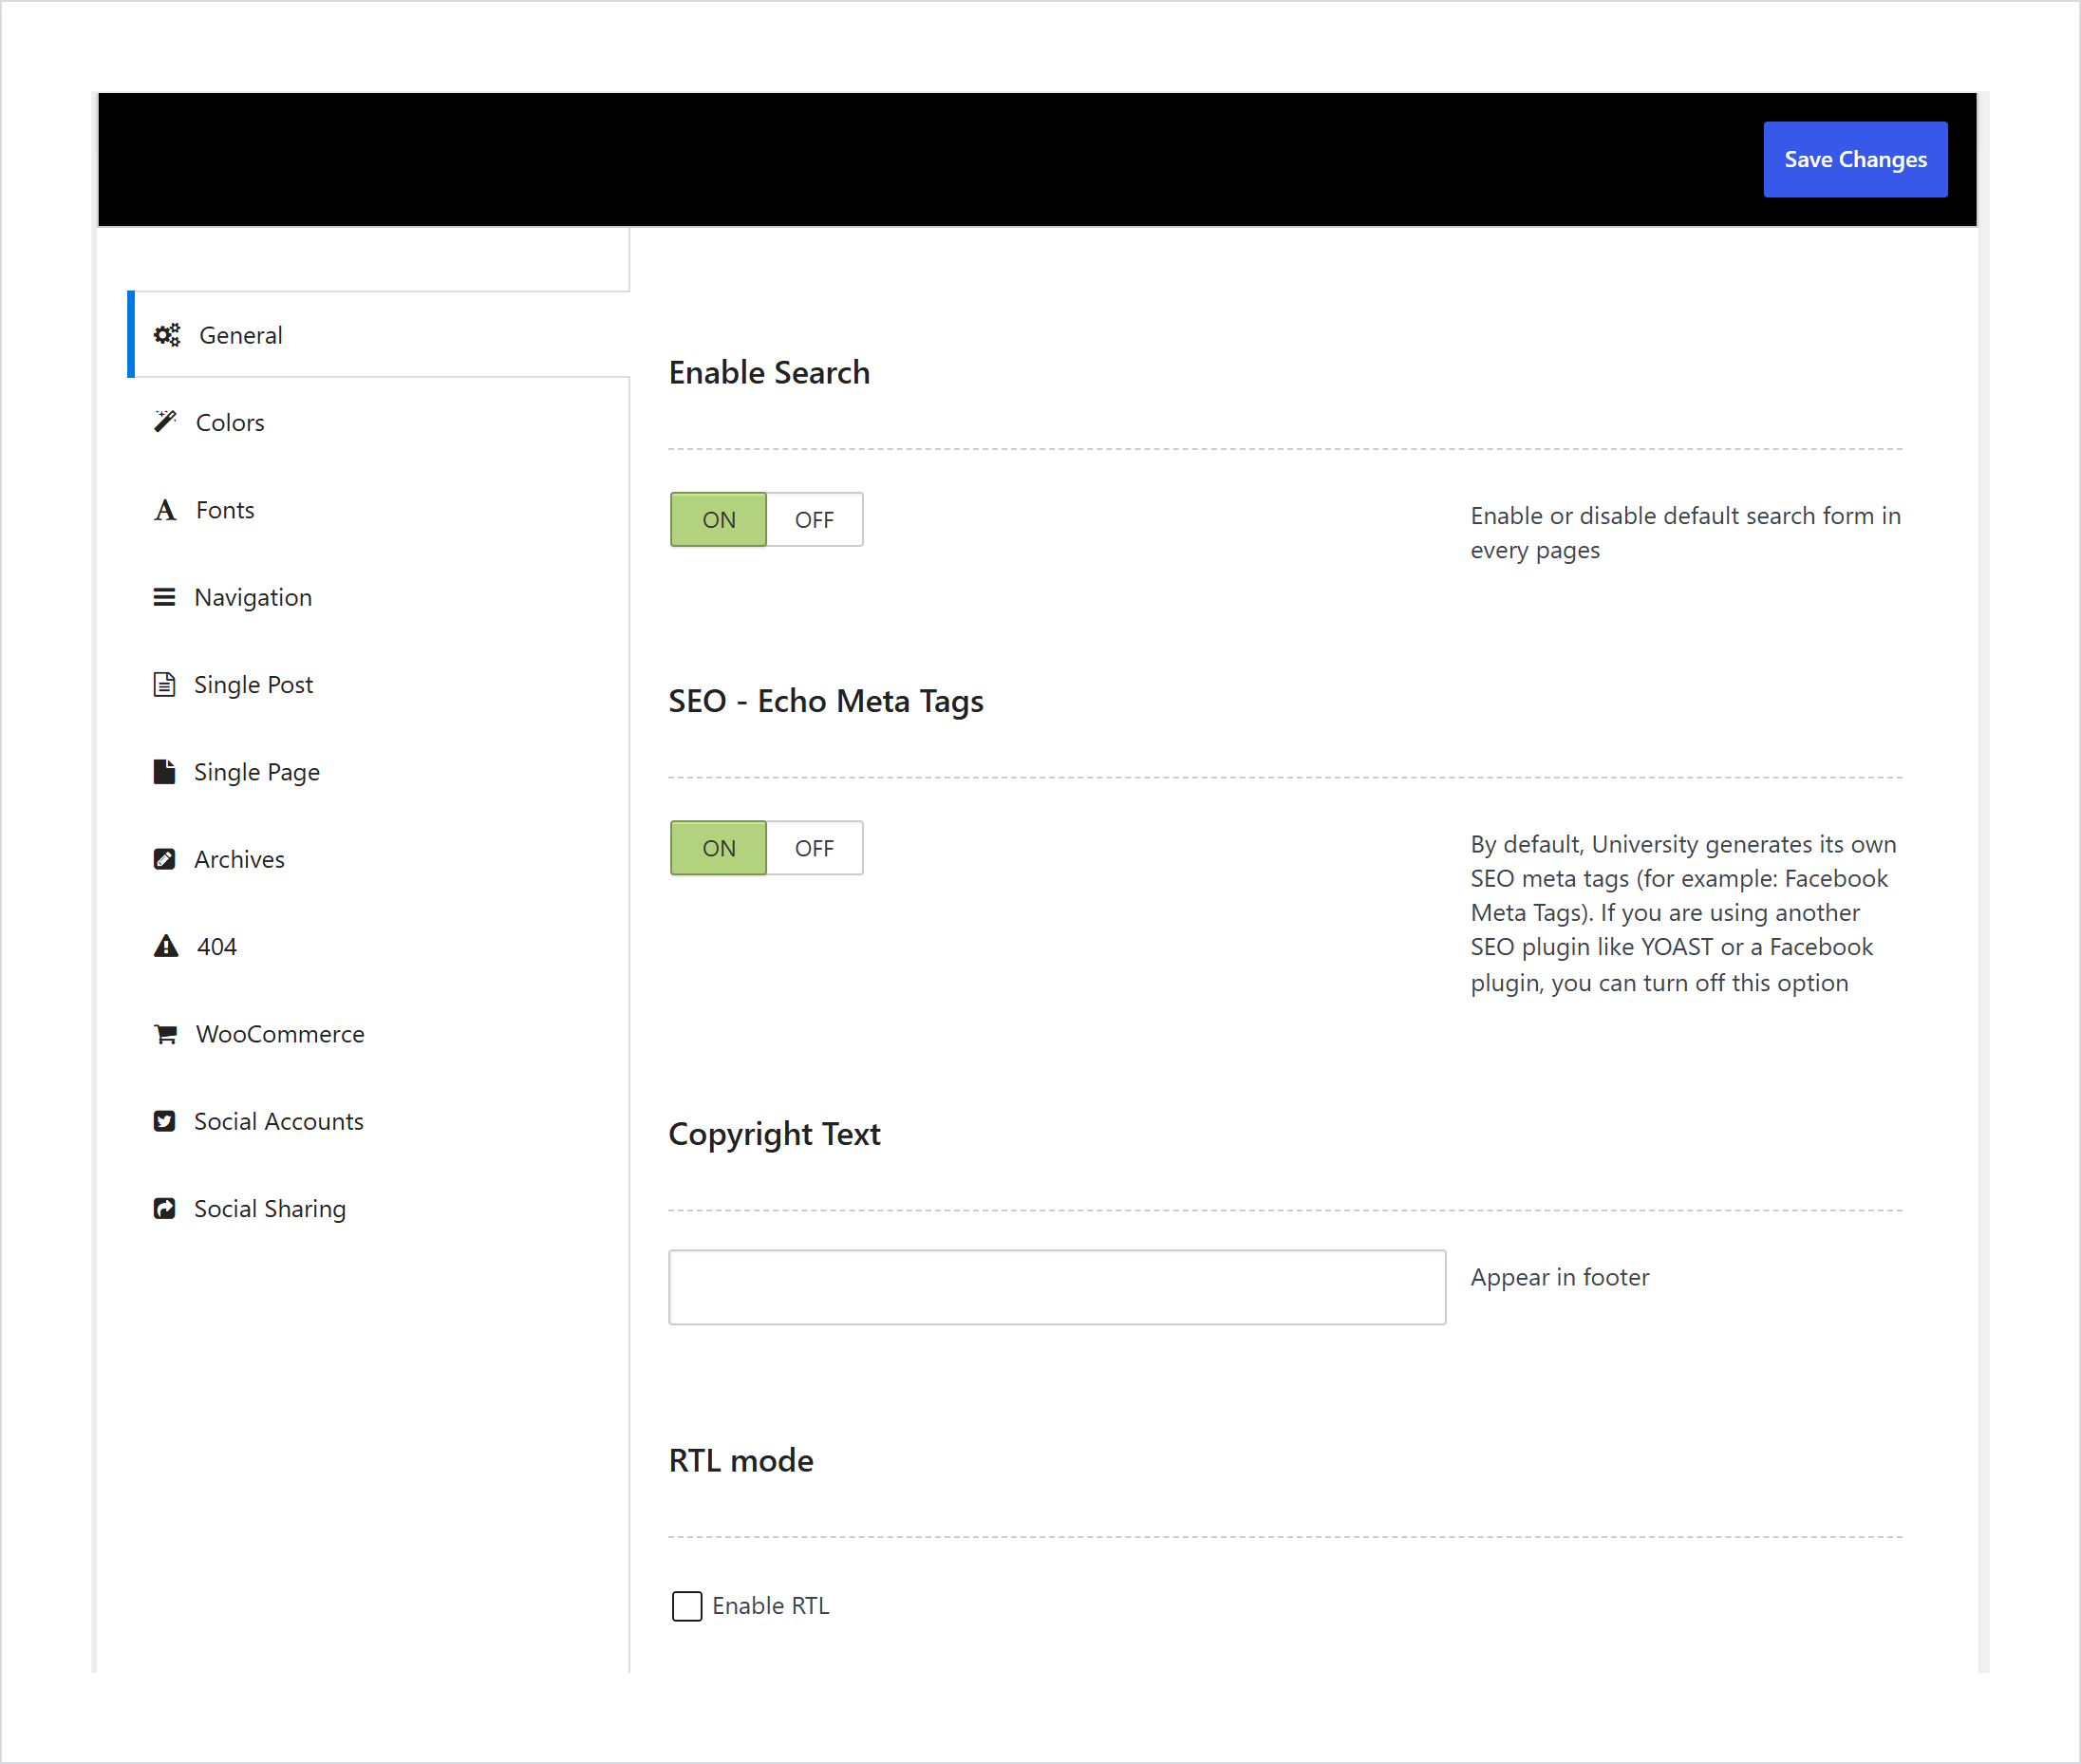The image size is (2081, 1764).
Task: Check the Enable RTL checkbox
Action: coord(687,1606)
